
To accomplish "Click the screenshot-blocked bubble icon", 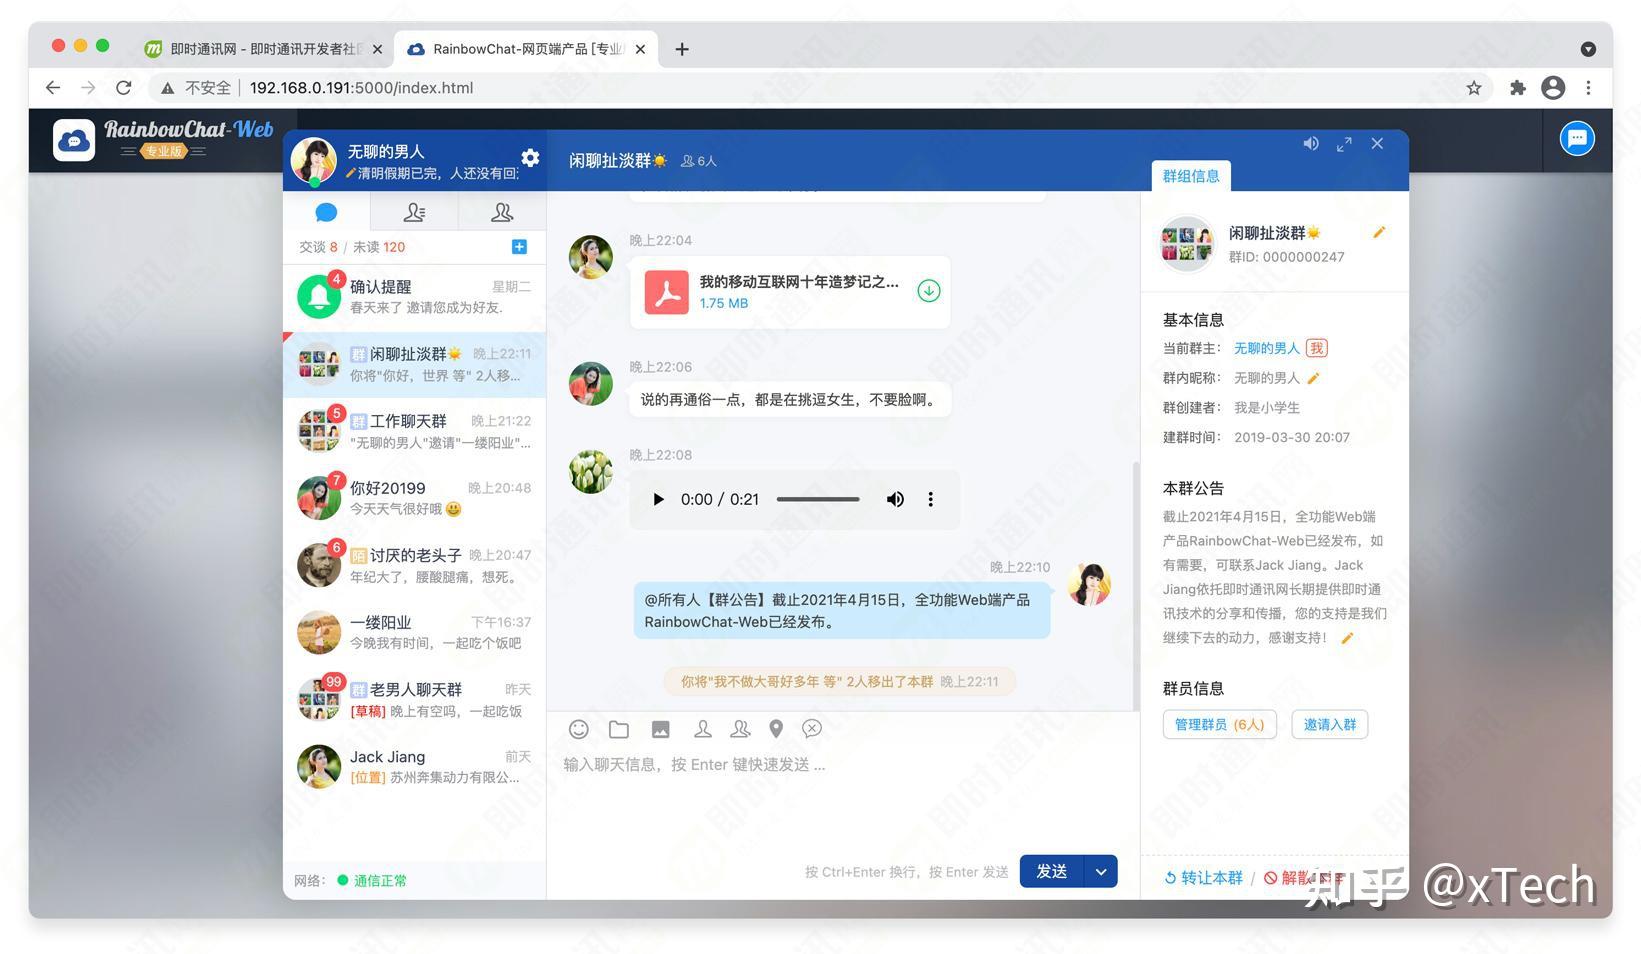I will click(812, 729).
